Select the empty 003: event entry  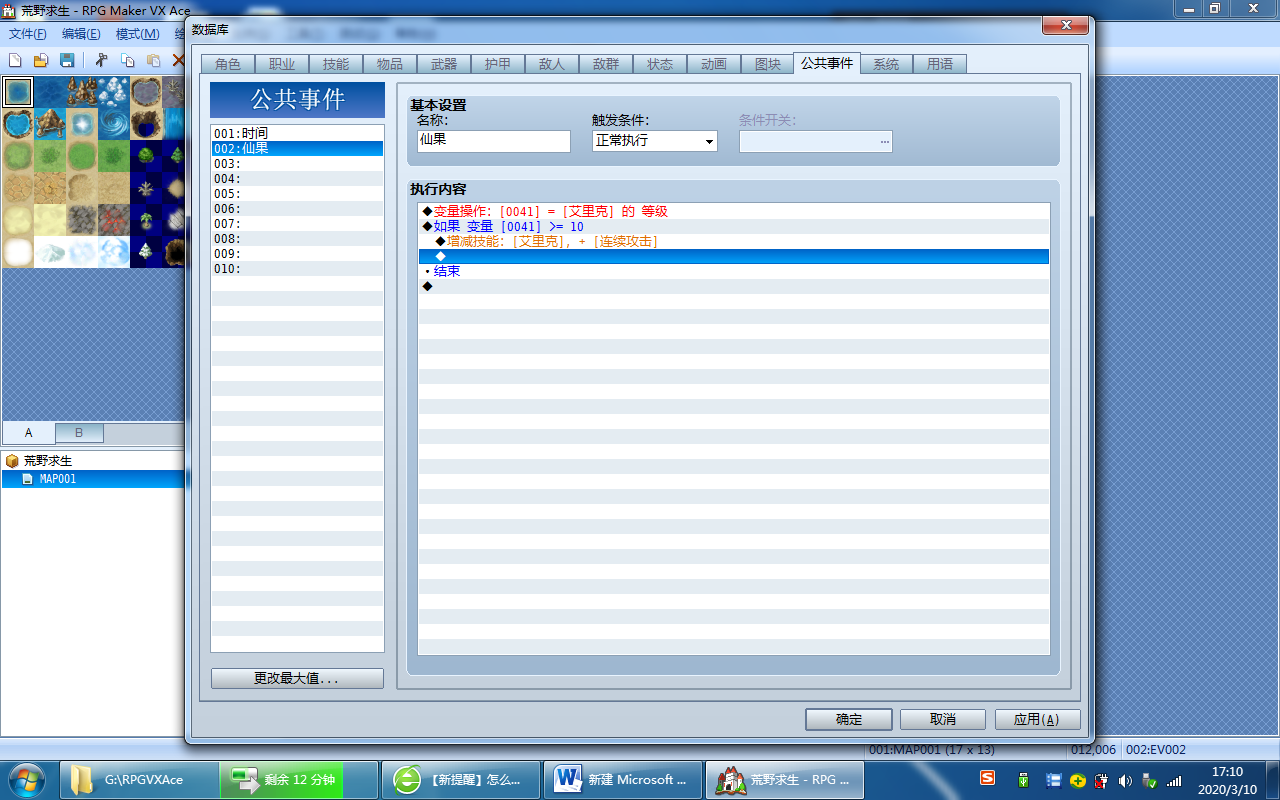click(x=297, y=163)
